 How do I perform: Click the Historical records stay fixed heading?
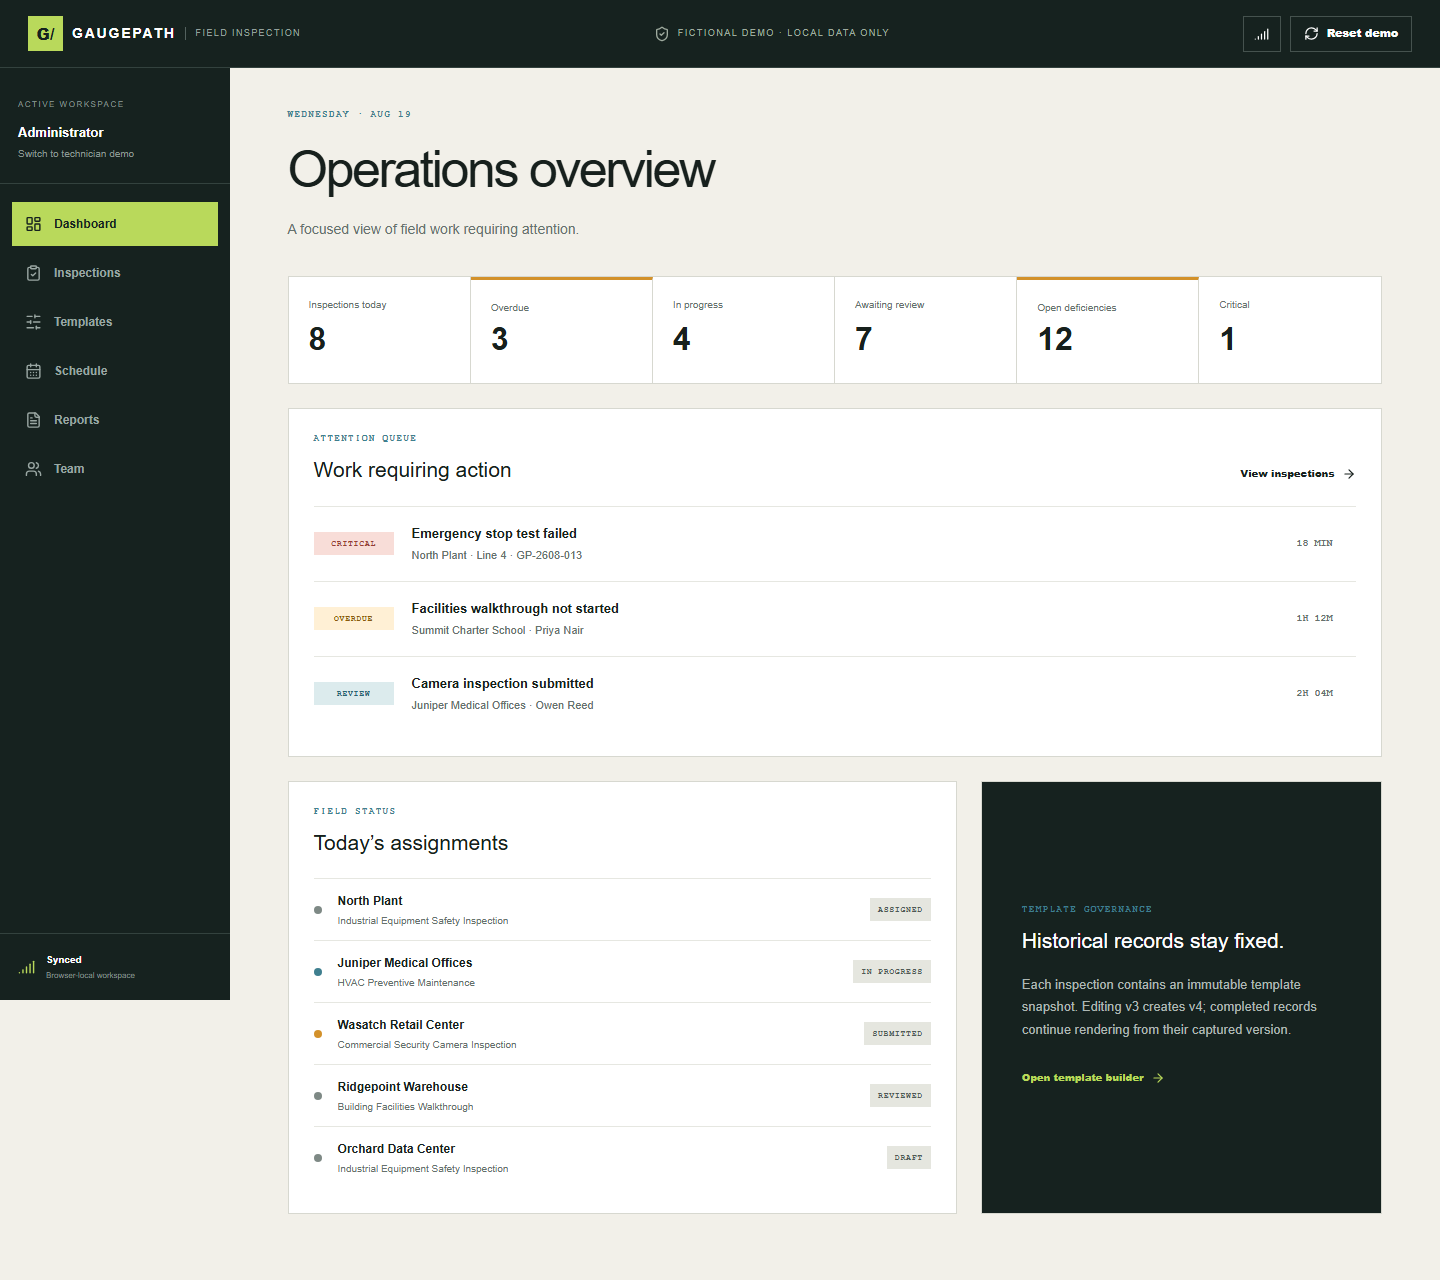(1153, 941)
